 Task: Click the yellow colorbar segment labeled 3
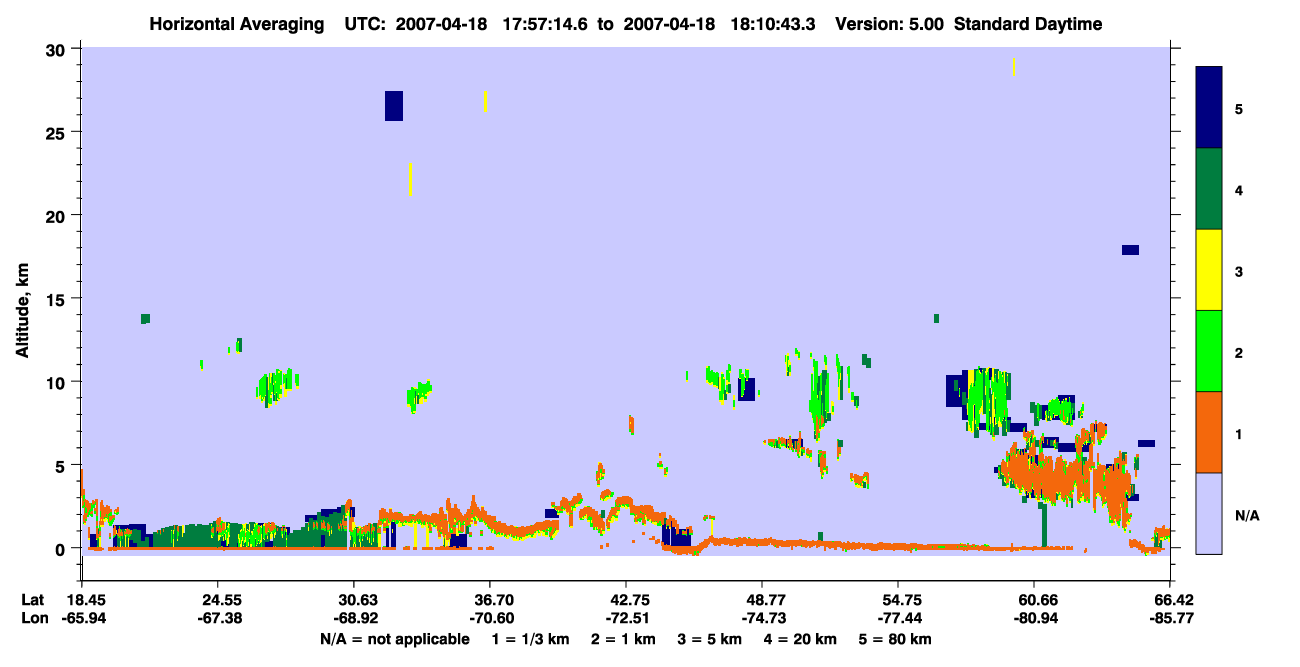point(1209,270)
